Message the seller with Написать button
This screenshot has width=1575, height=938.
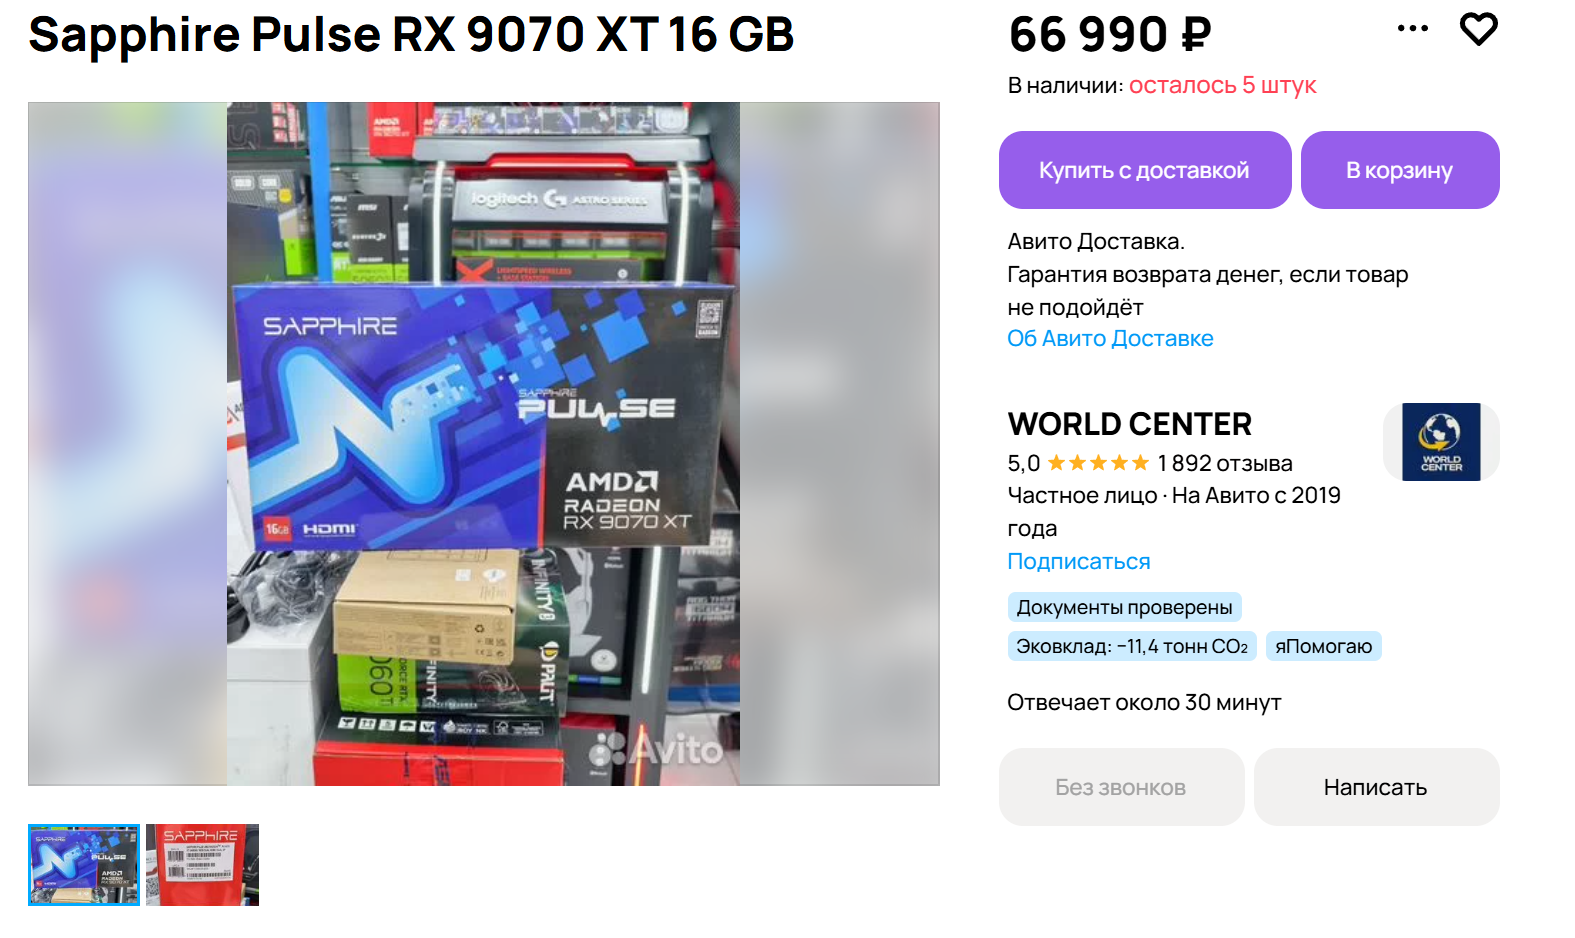[1376, 787]
